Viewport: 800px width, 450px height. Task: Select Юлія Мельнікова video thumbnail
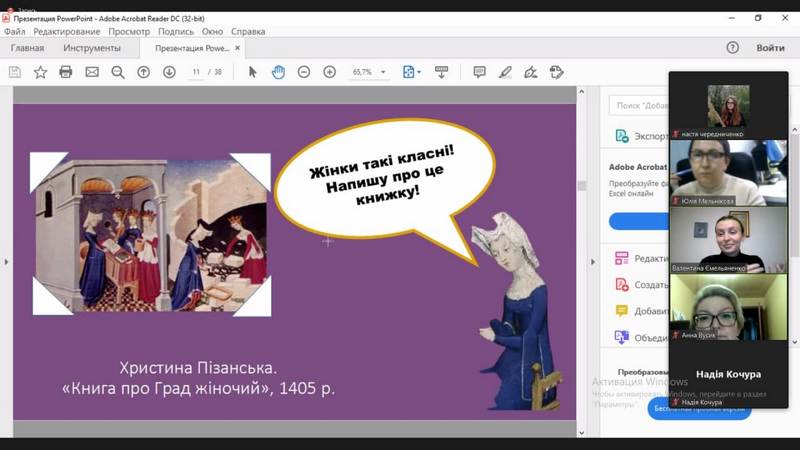pyautogui.click(x=729, y=172)
